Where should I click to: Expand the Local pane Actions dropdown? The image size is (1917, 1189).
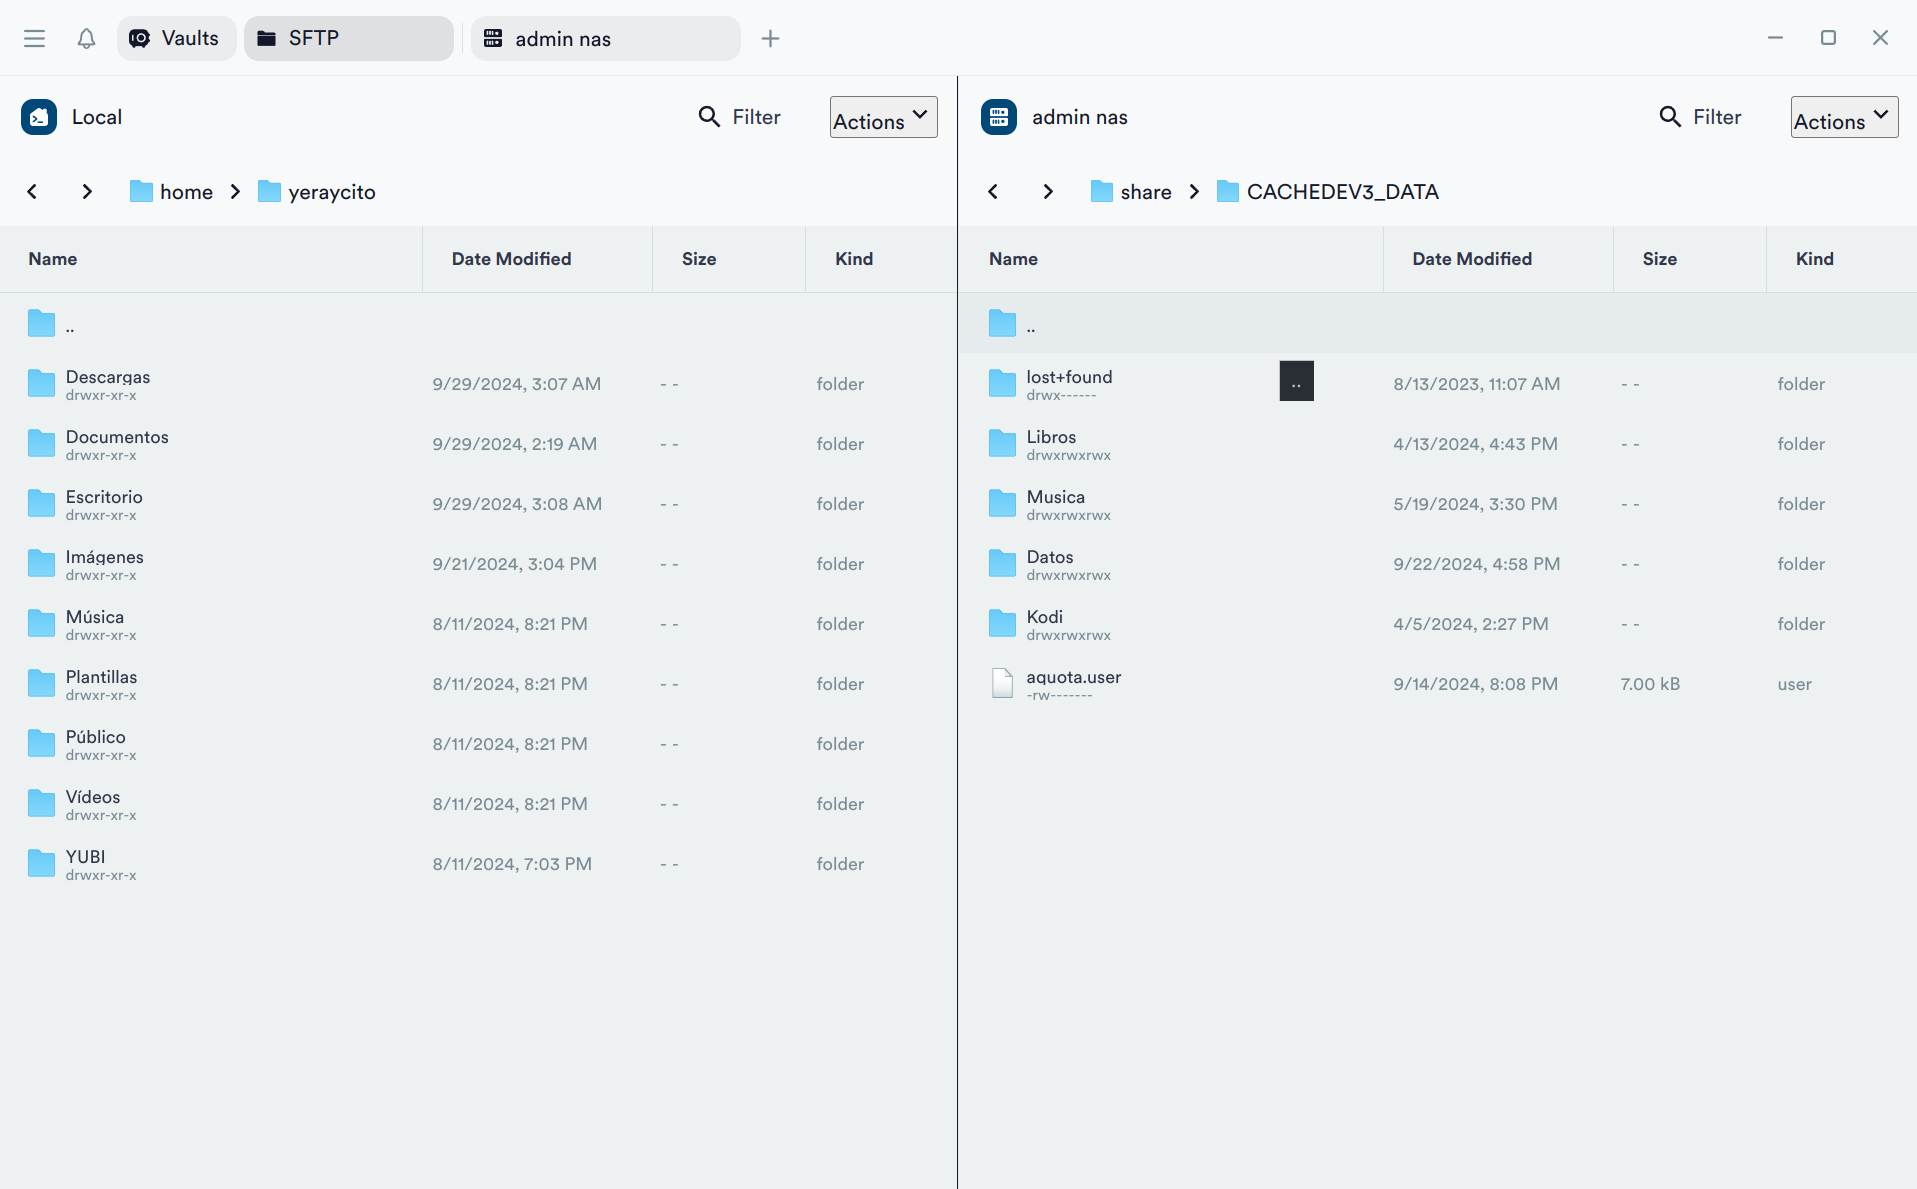[883, 118]
